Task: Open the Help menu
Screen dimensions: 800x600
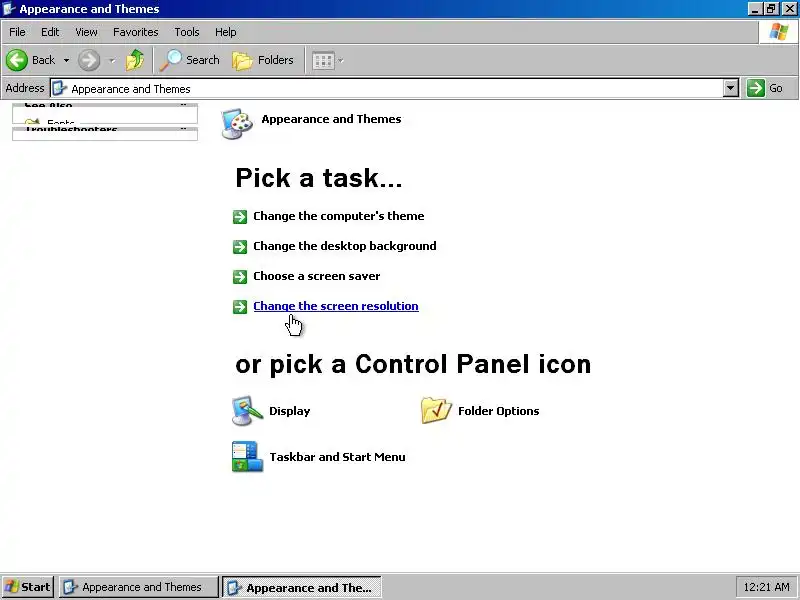Action: 226,32
